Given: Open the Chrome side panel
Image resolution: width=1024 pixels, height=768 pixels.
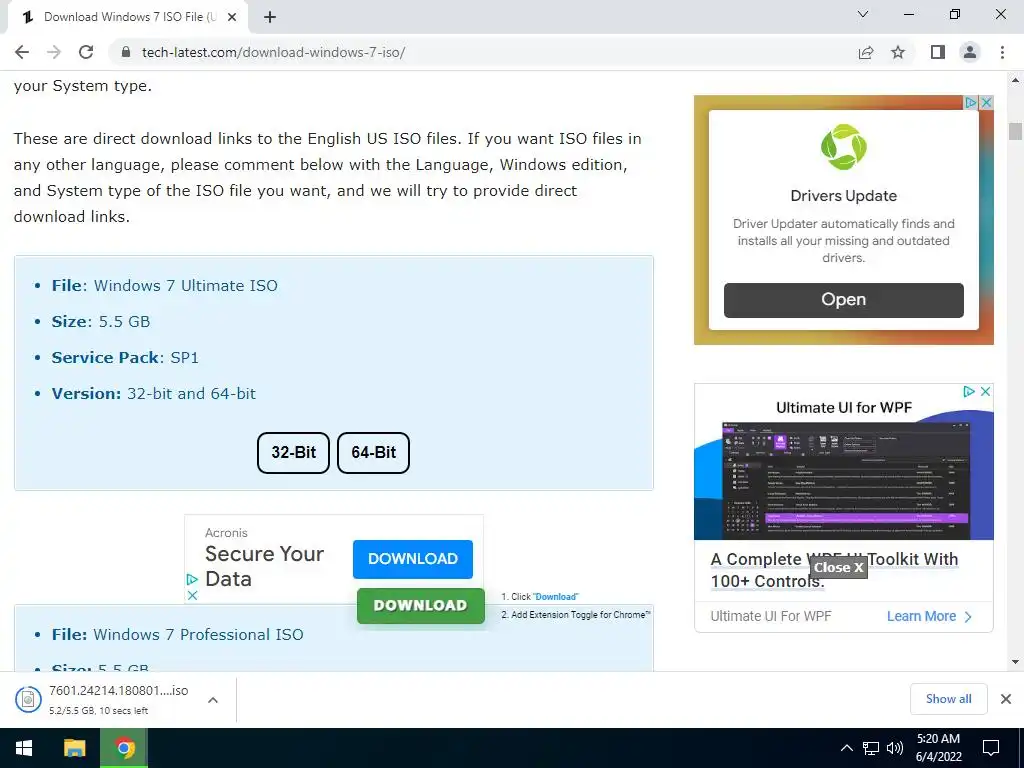Looking at the screenshot, I should (x=938, y=52).
